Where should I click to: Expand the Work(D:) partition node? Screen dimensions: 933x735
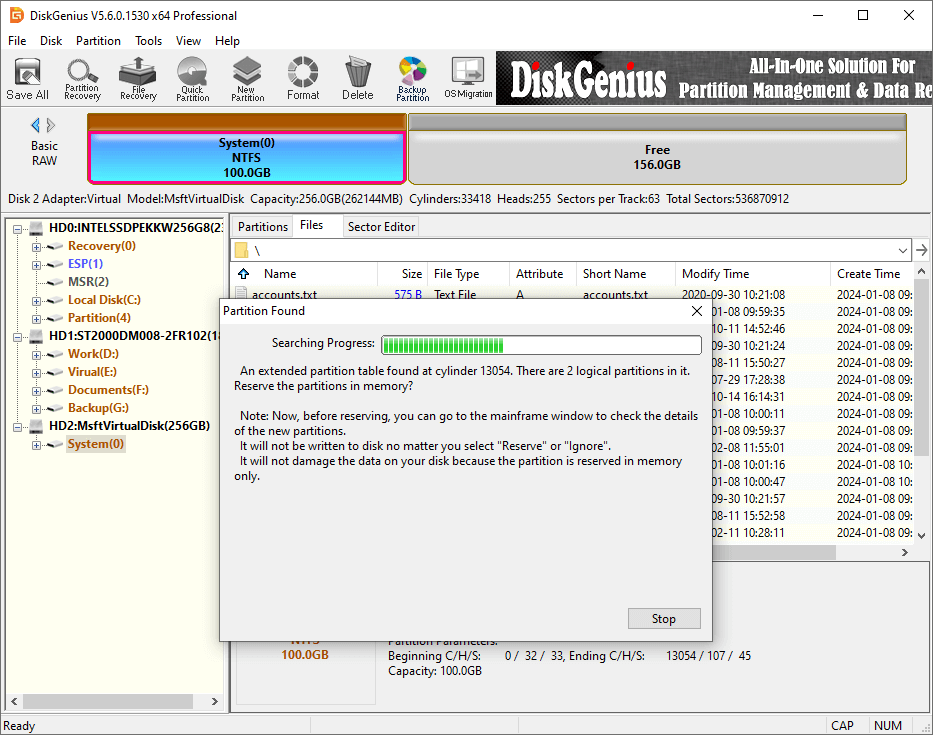click(36, 355)
